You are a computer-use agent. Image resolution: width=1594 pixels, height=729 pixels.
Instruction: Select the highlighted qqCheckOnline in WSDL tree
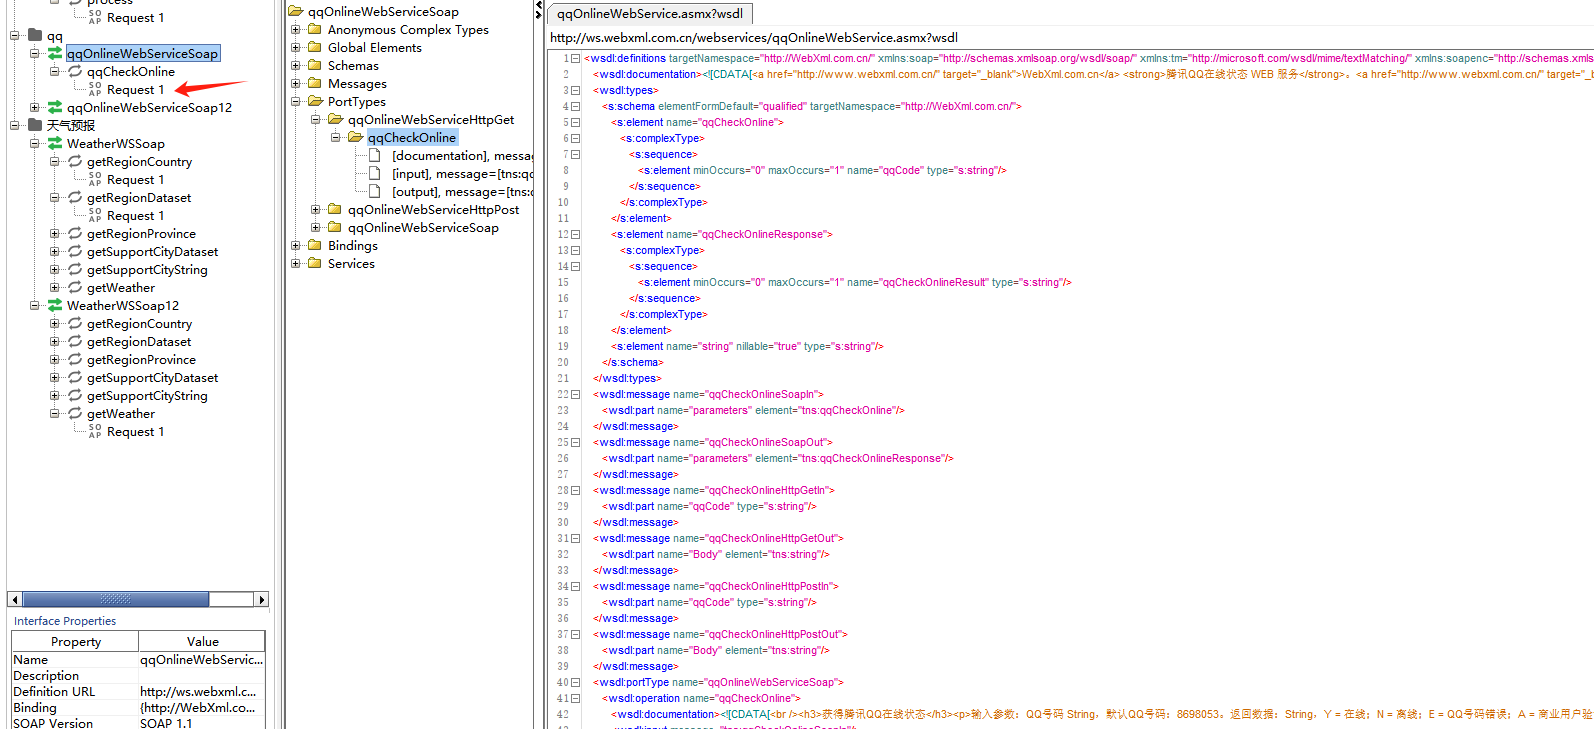412,137
